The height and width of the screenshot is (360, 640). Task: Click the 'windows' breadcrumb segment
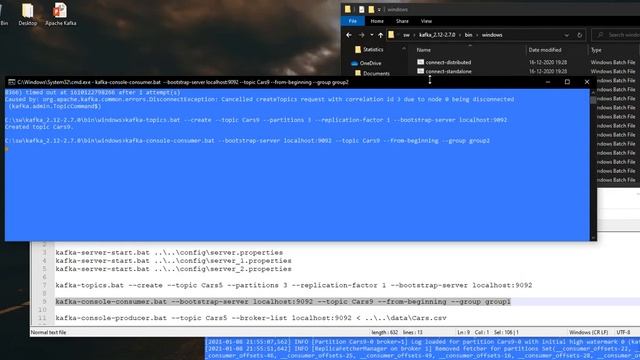pyautogui.click(x=492, y=35)
